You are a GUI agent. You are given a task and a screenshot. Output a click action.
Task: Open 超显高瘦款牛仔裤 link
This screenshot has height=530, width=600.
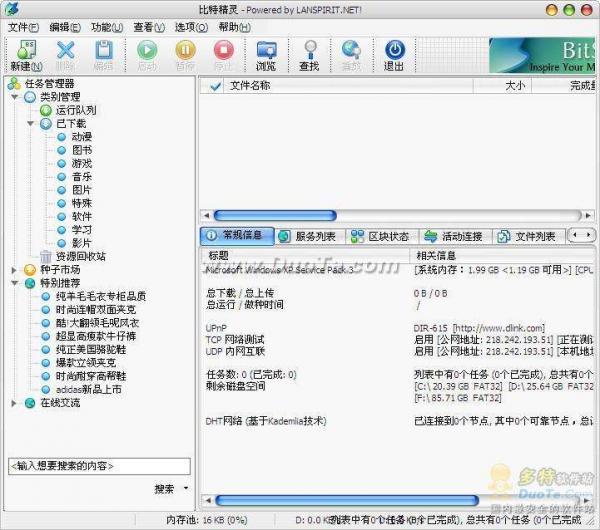point(96,336)
